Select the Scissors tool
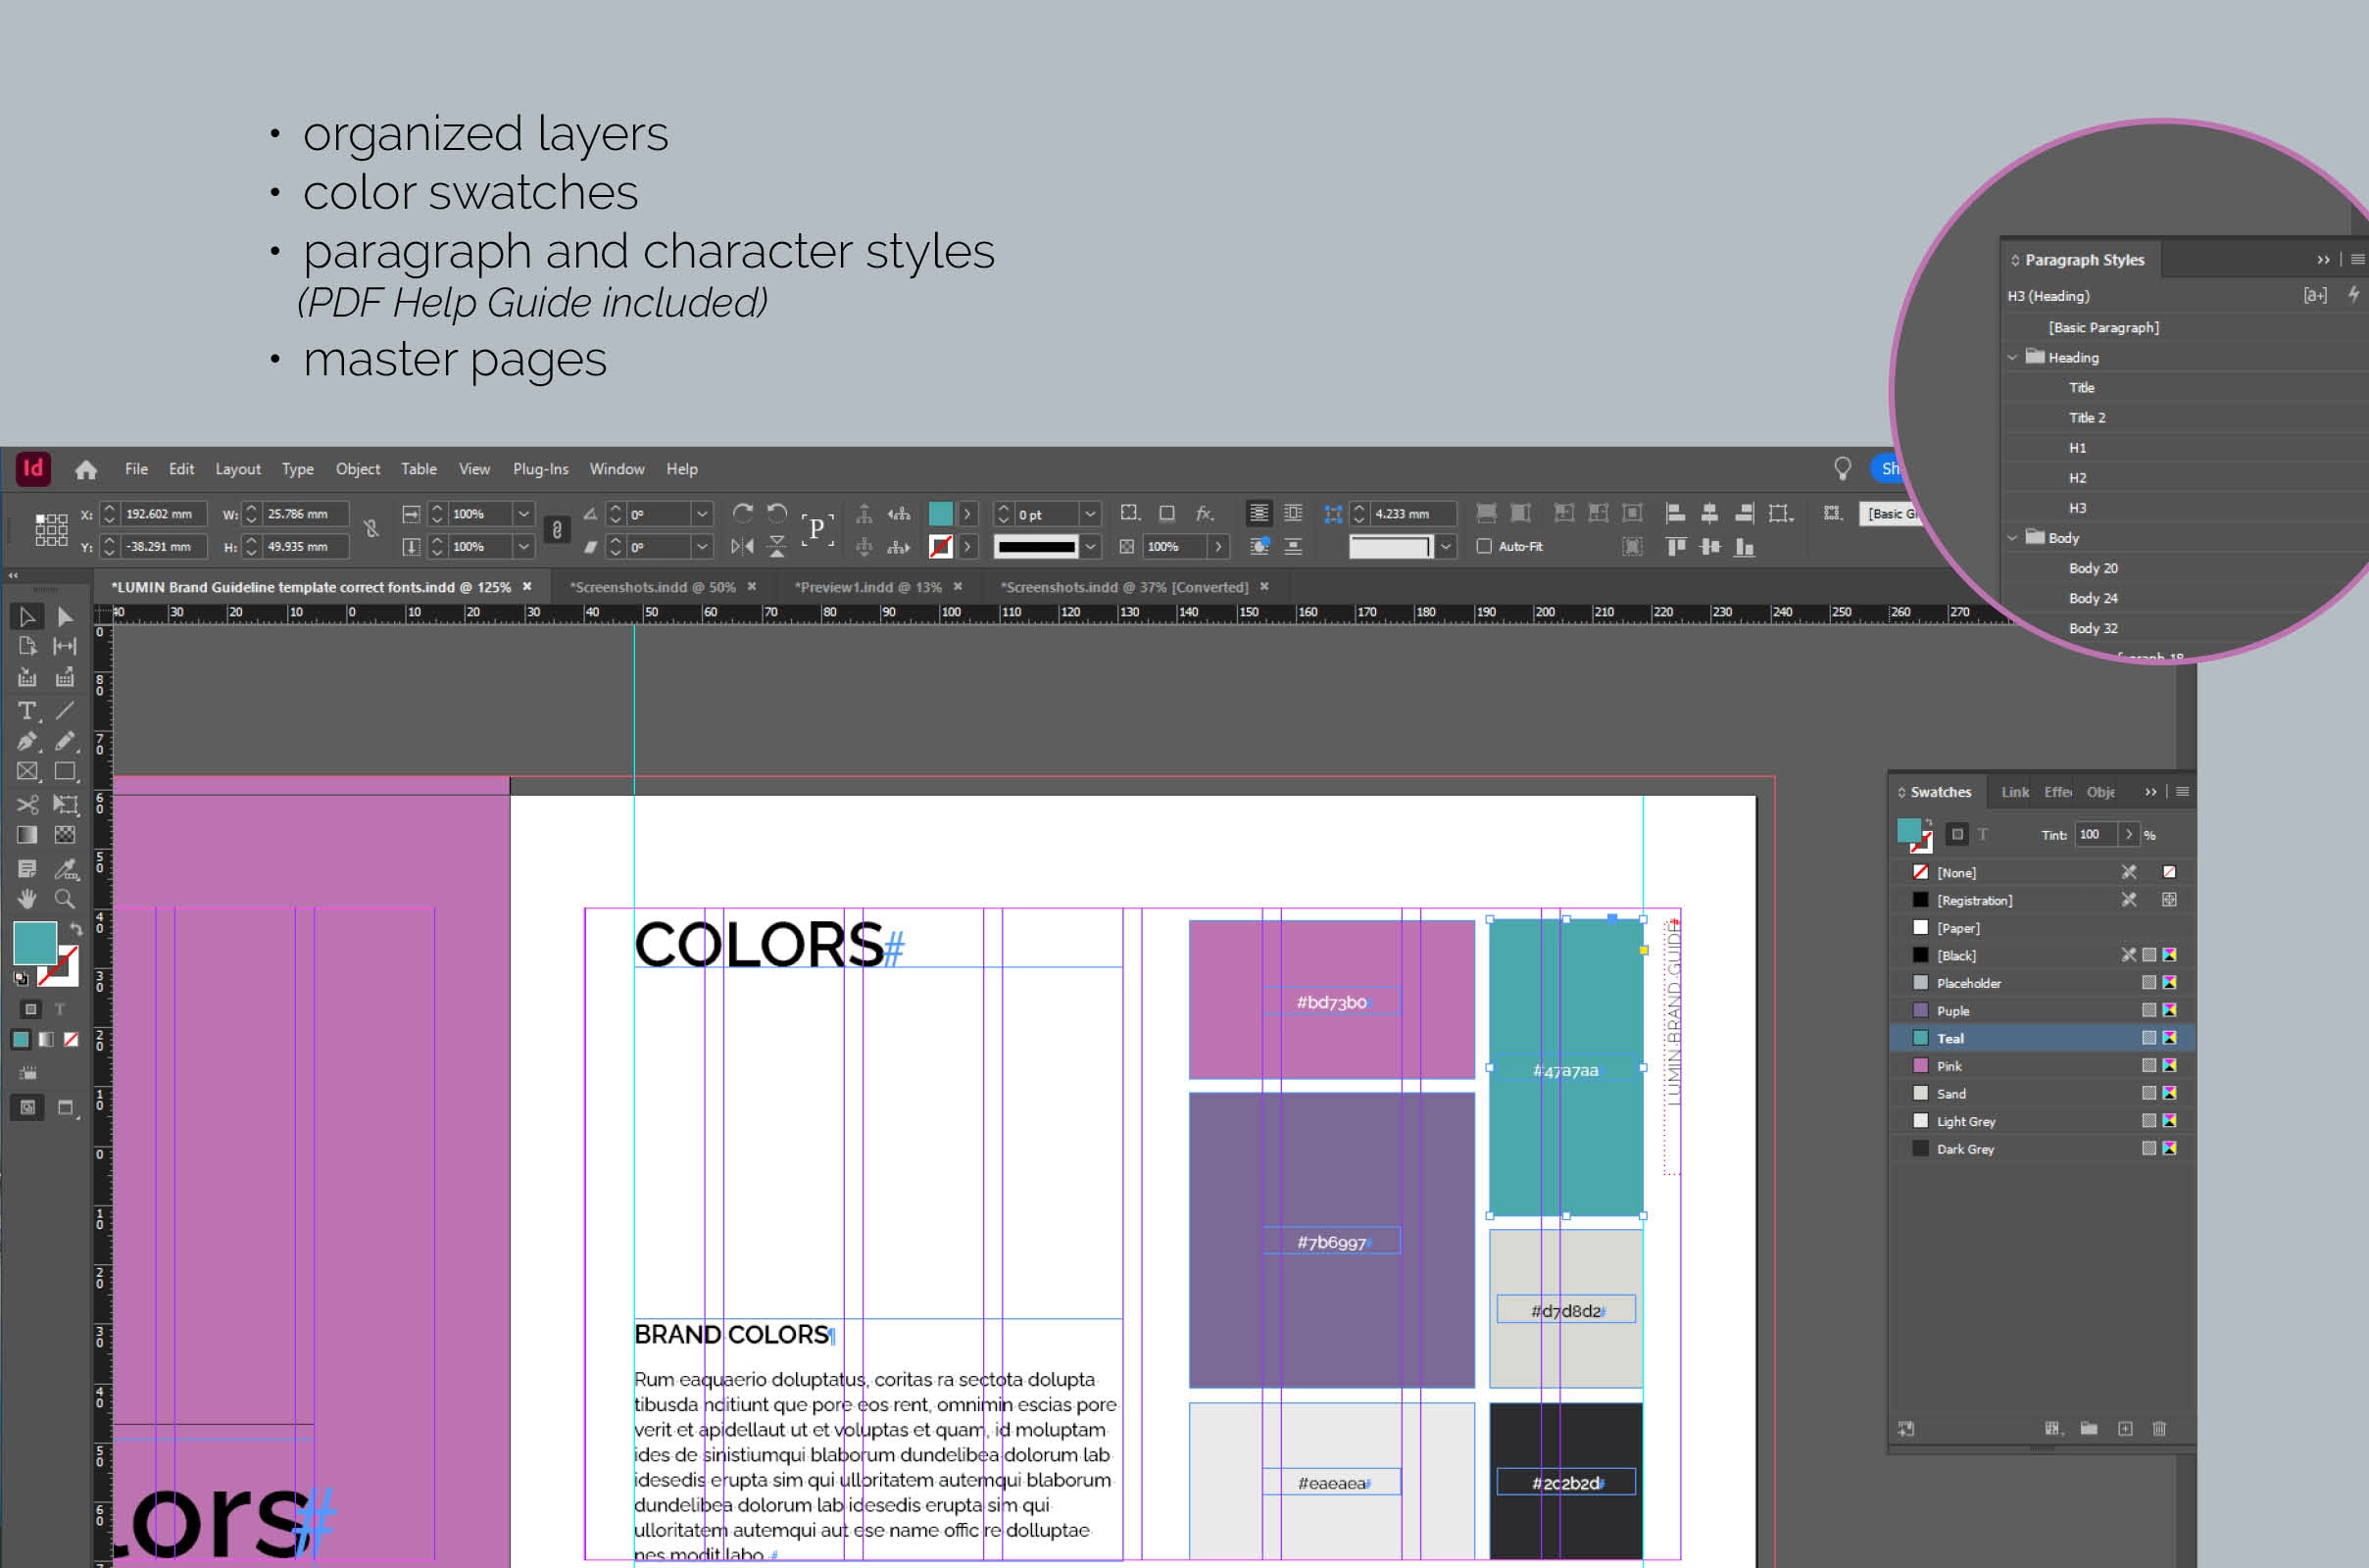The image size is (2369, 1568). point(27,804)
